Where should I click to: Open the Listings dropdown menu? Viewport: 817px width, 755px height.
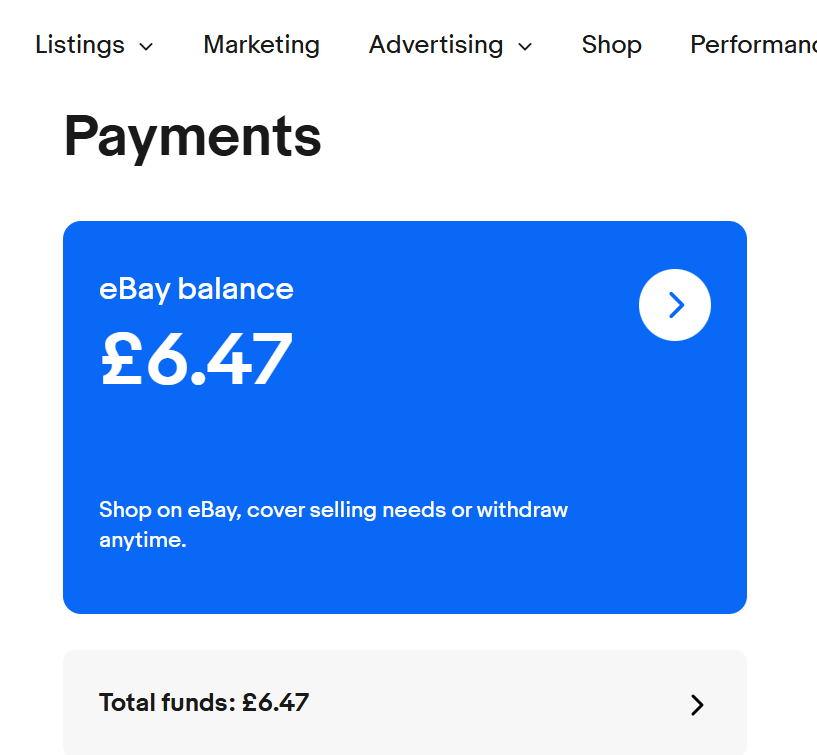coord(94,45)
